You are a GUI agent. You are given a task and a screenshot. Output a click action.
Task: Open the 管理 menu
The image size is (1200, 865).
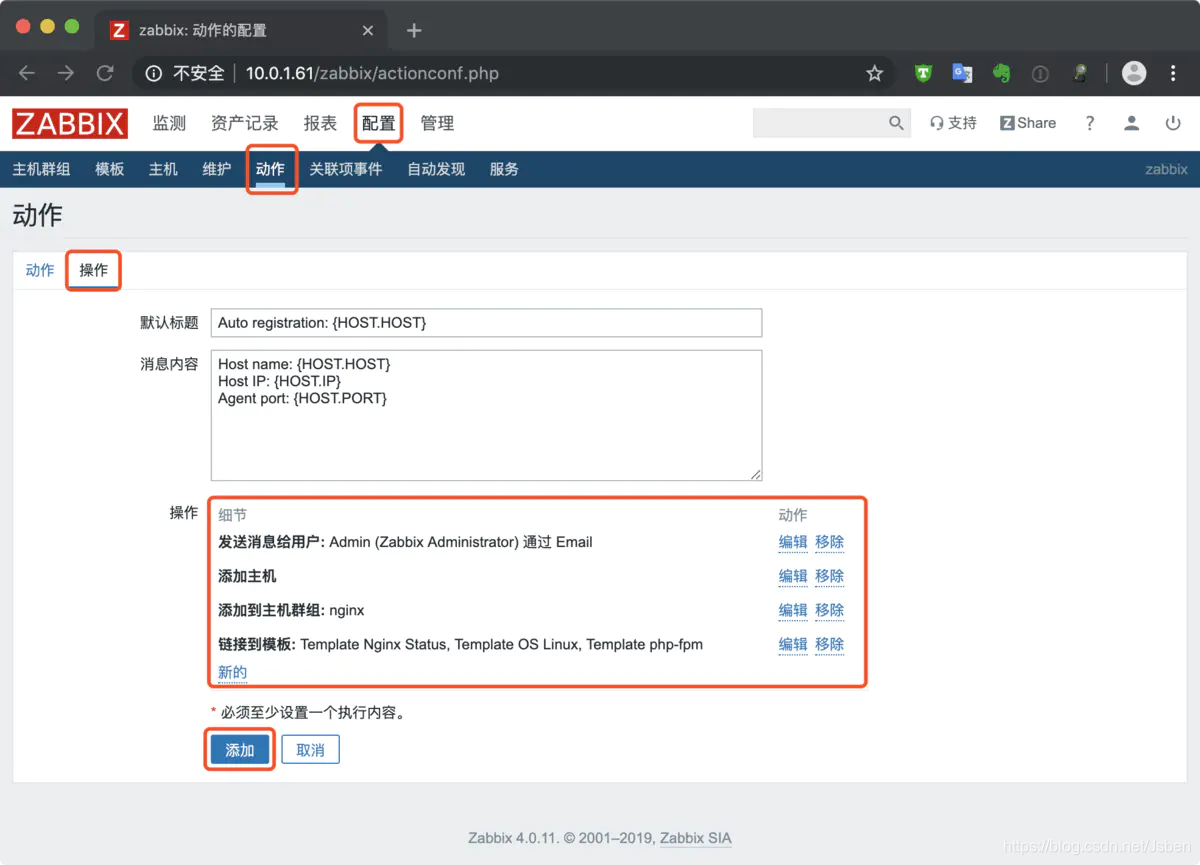(x=437, y=123)
